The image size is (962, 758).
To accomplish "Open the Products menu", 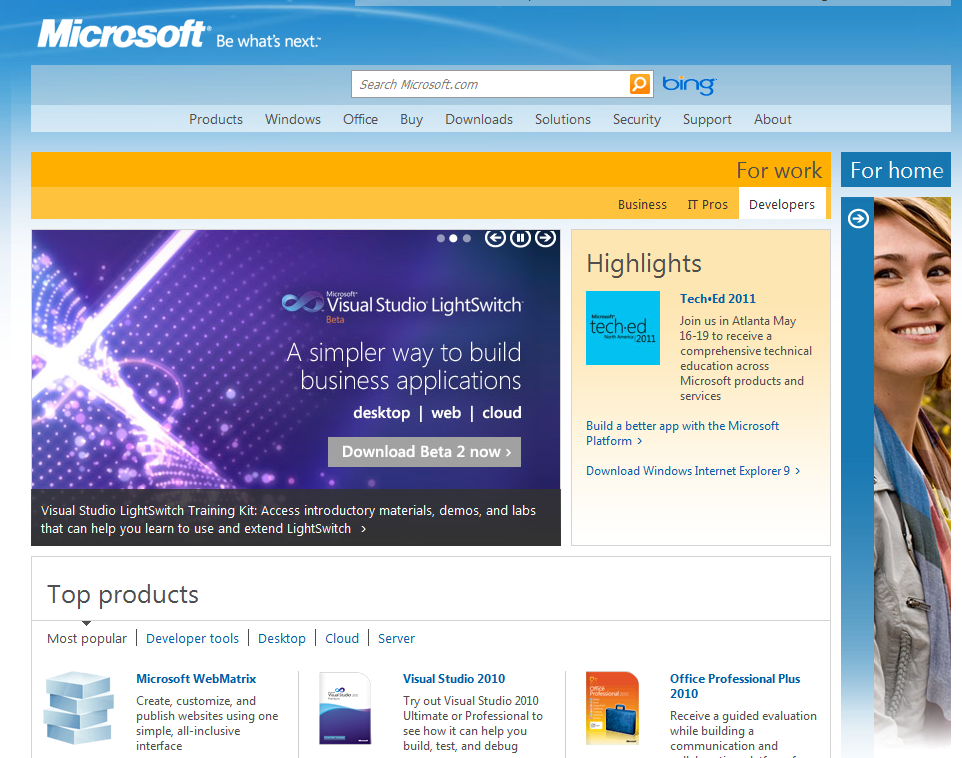I will click(216, 120).
